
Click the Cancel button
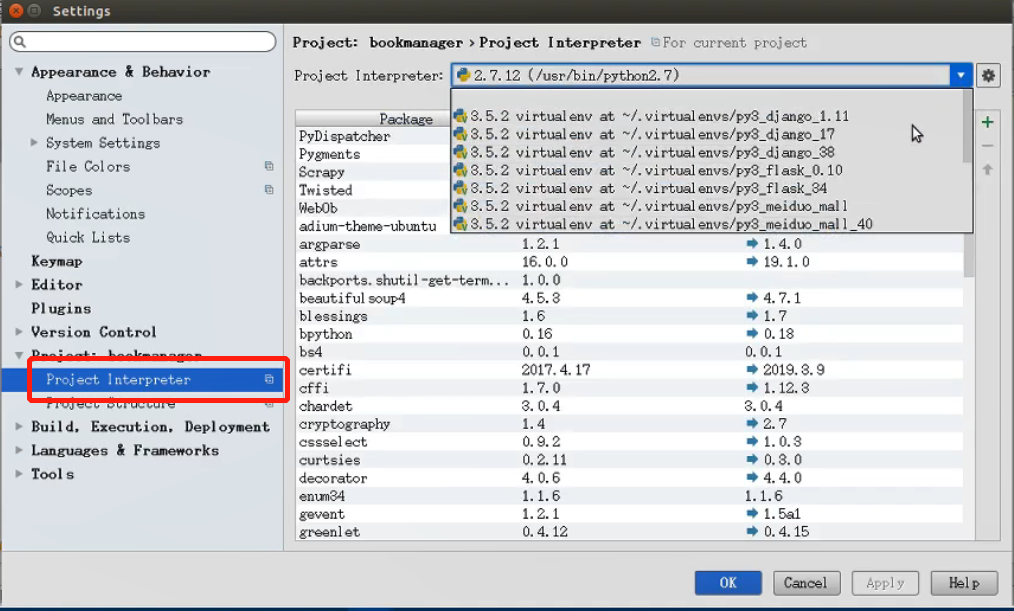click(805, 583)
